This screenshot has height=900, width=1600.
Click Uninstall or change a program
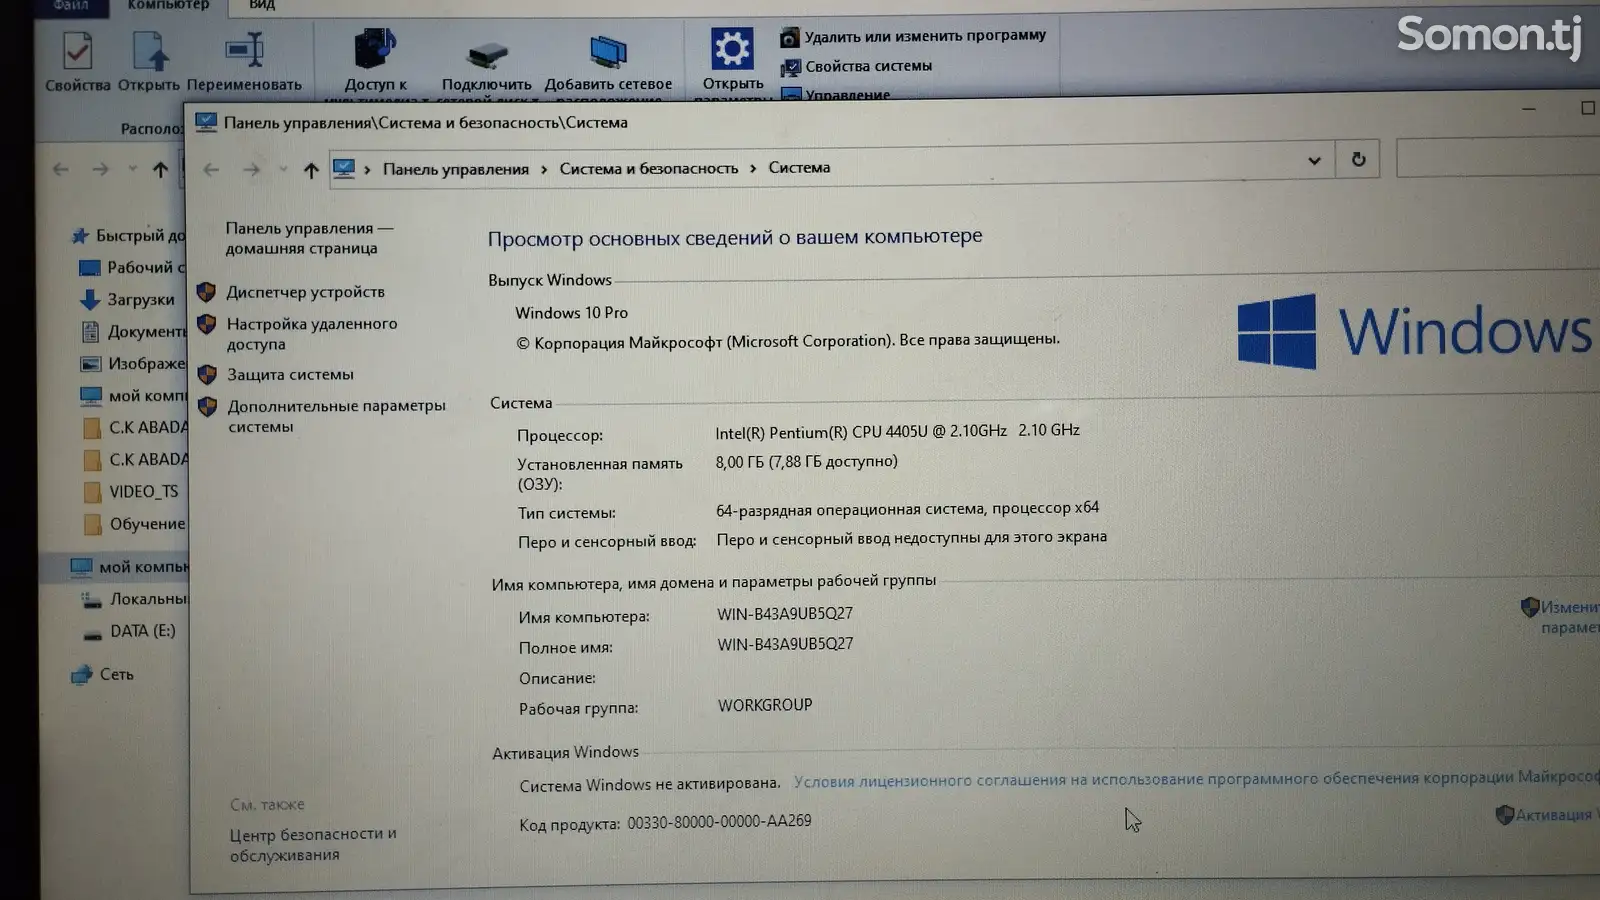point(913,36)
